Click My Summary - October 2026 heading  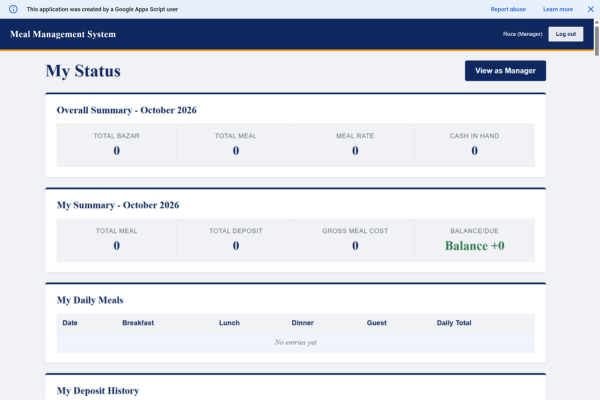tap(118, 205)
